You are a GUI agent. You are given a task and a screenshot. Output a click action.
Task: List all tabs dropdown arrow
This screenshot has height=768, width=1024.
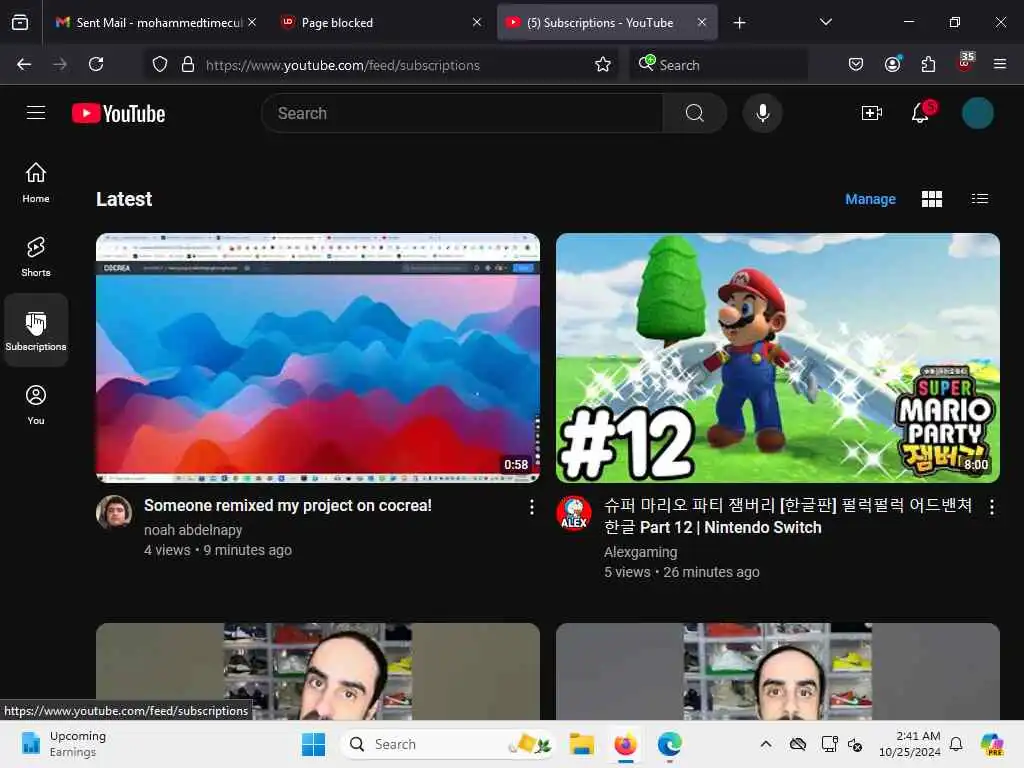click(x=825, y=22)
